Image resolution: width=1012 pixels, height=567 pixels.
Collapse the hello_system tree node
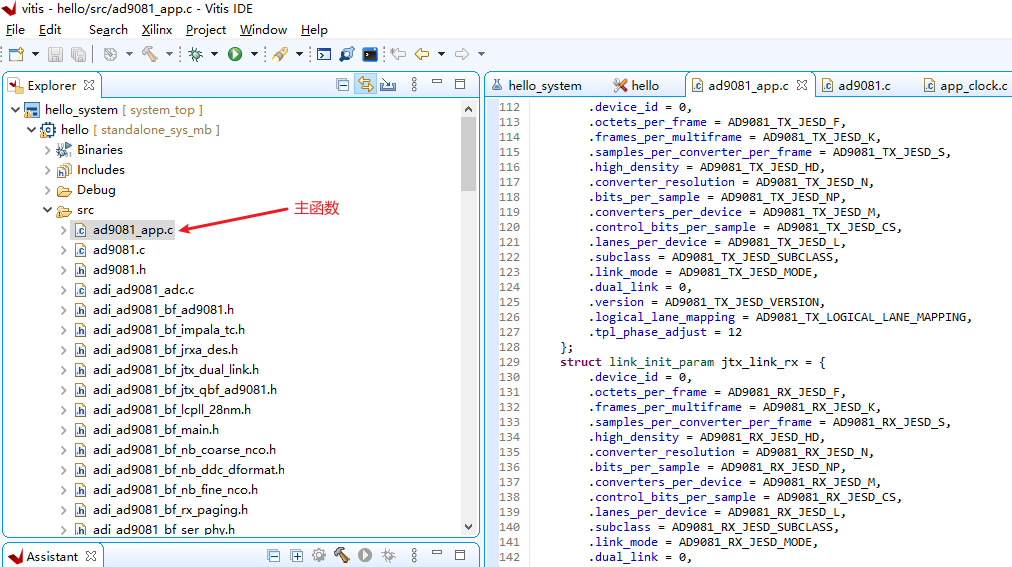click(x=15, y=110)
